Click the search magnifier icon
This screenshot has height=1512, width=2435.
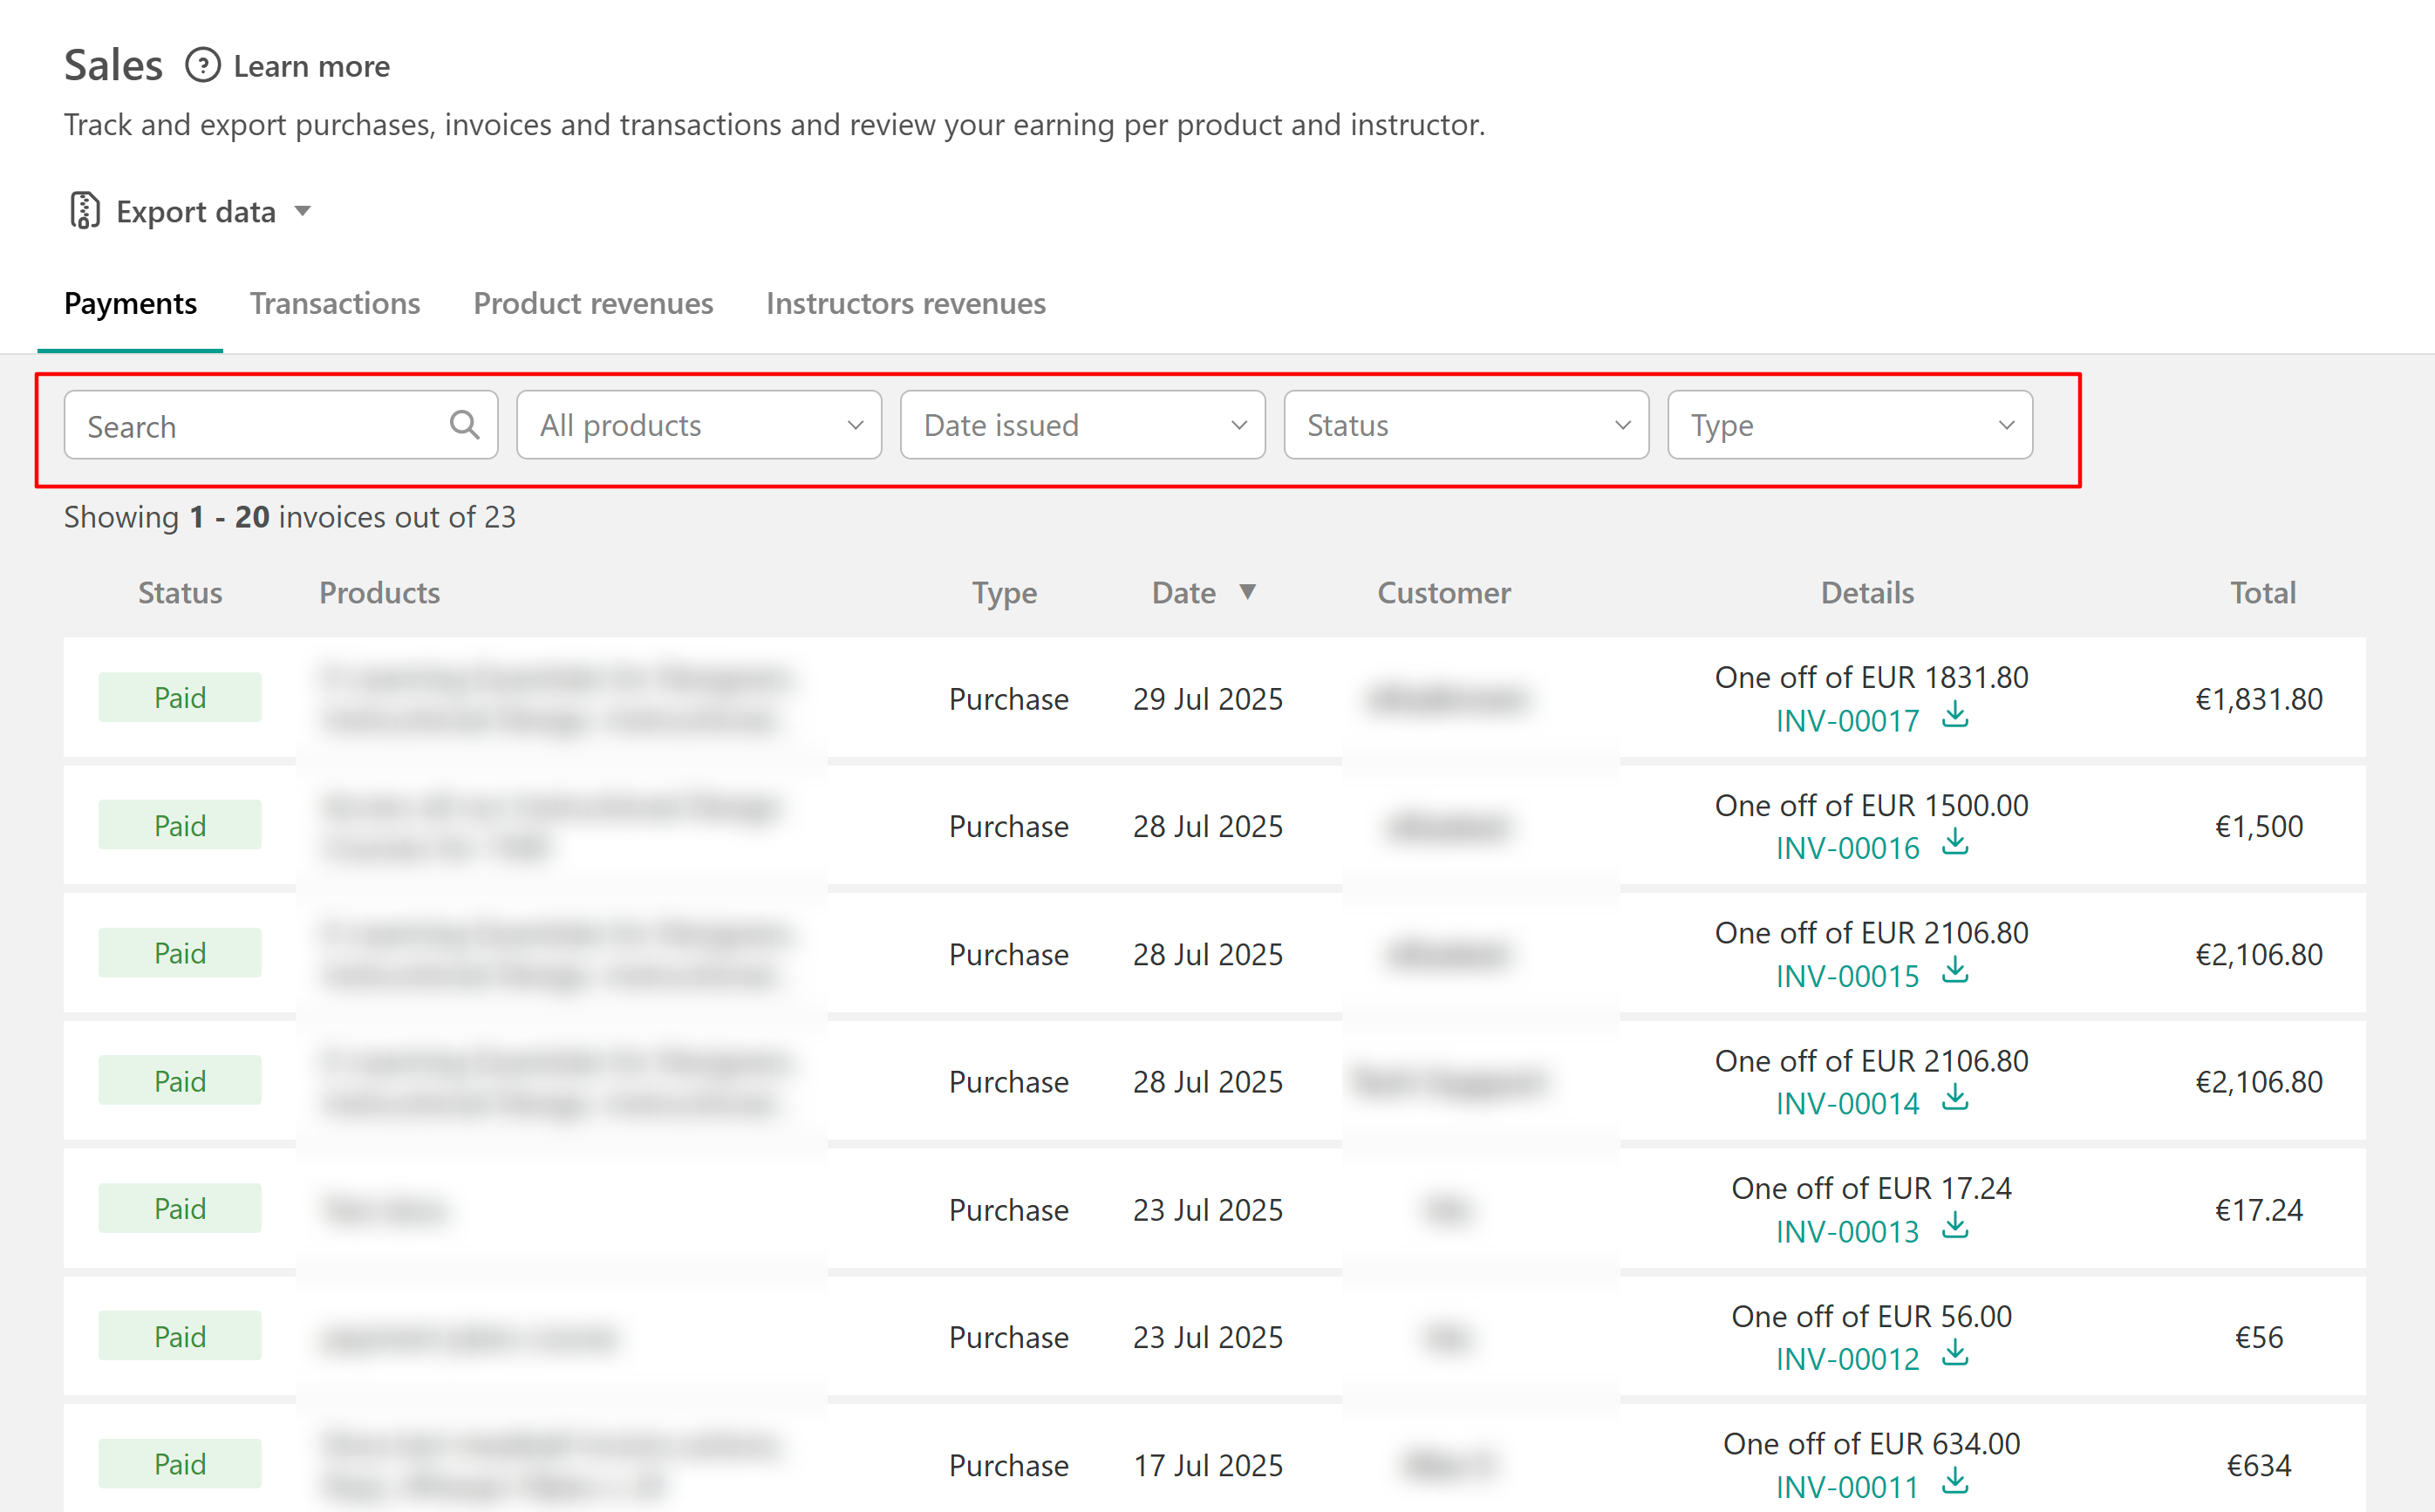(464, 425)
